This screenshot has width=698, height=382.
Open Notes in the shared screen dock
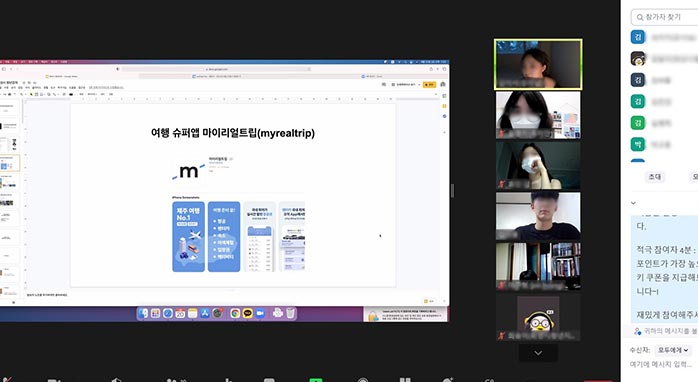tap(192, 313)
